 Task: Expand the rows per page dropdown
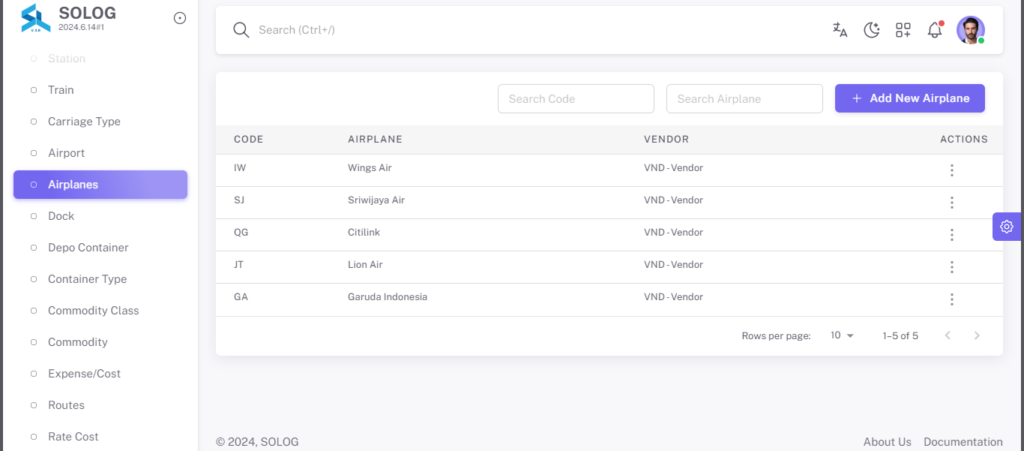coord(842,335)
